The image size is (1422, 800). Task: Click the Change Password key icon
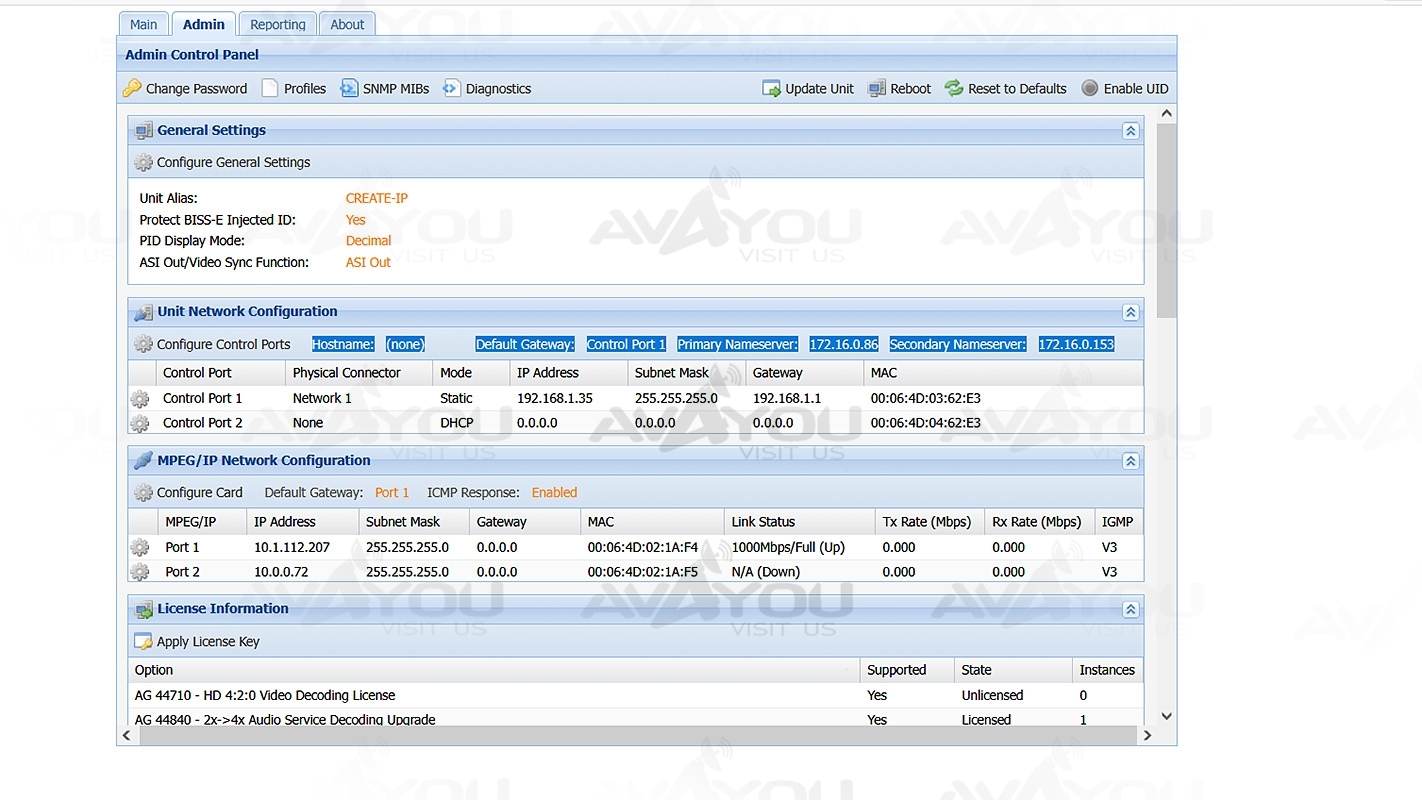[132, 89]
